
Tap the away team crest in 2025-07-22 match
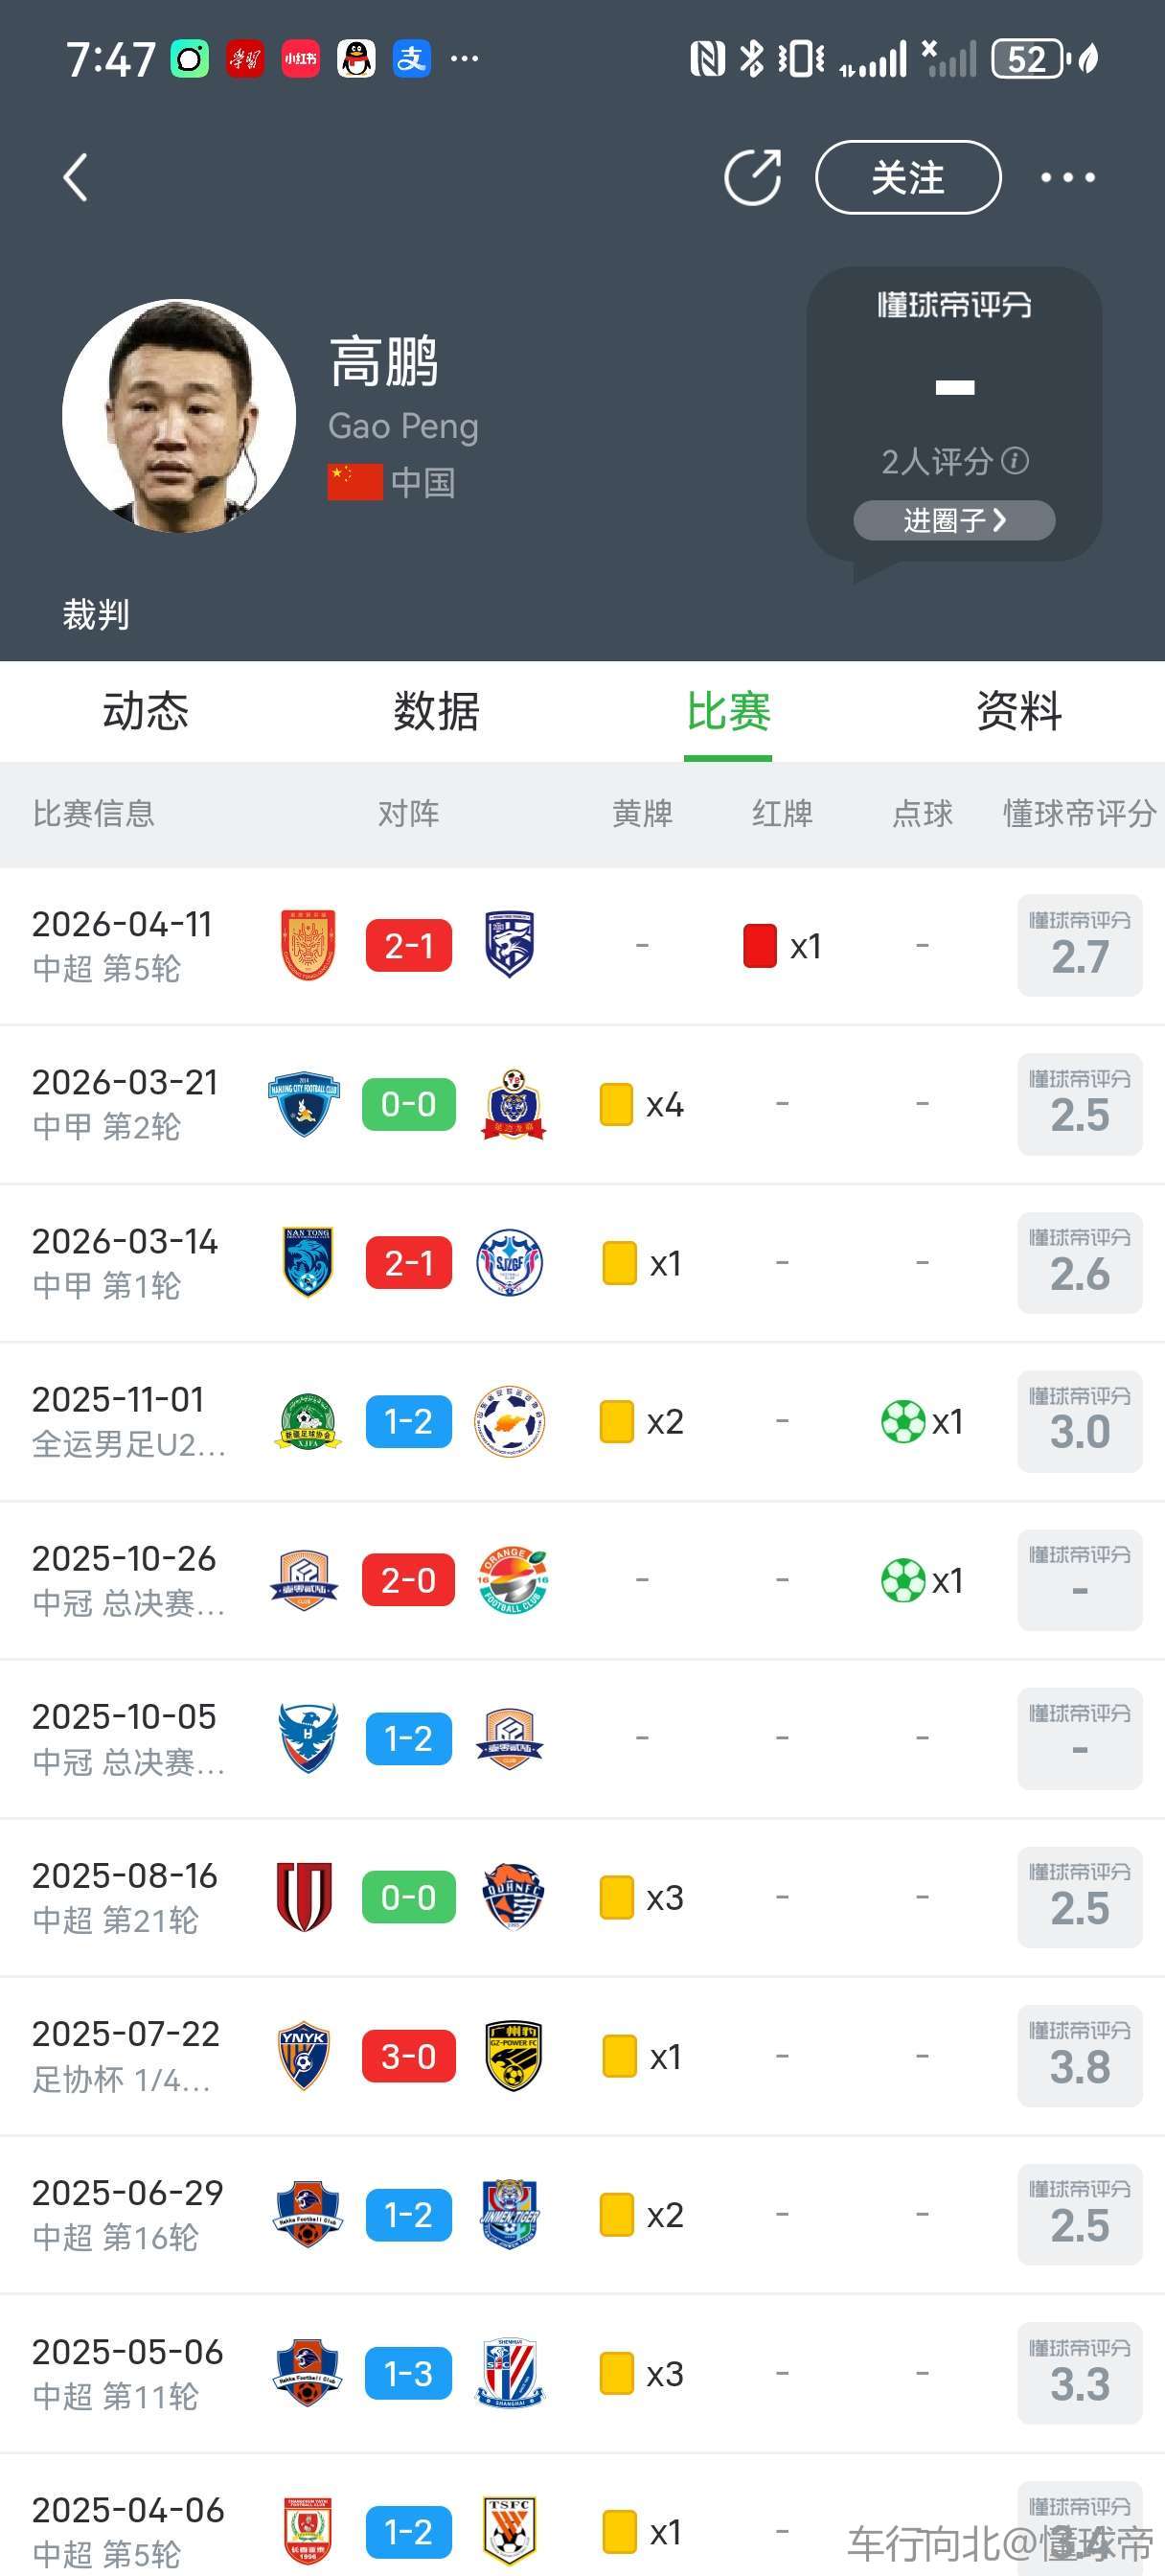coord(512,2056)
